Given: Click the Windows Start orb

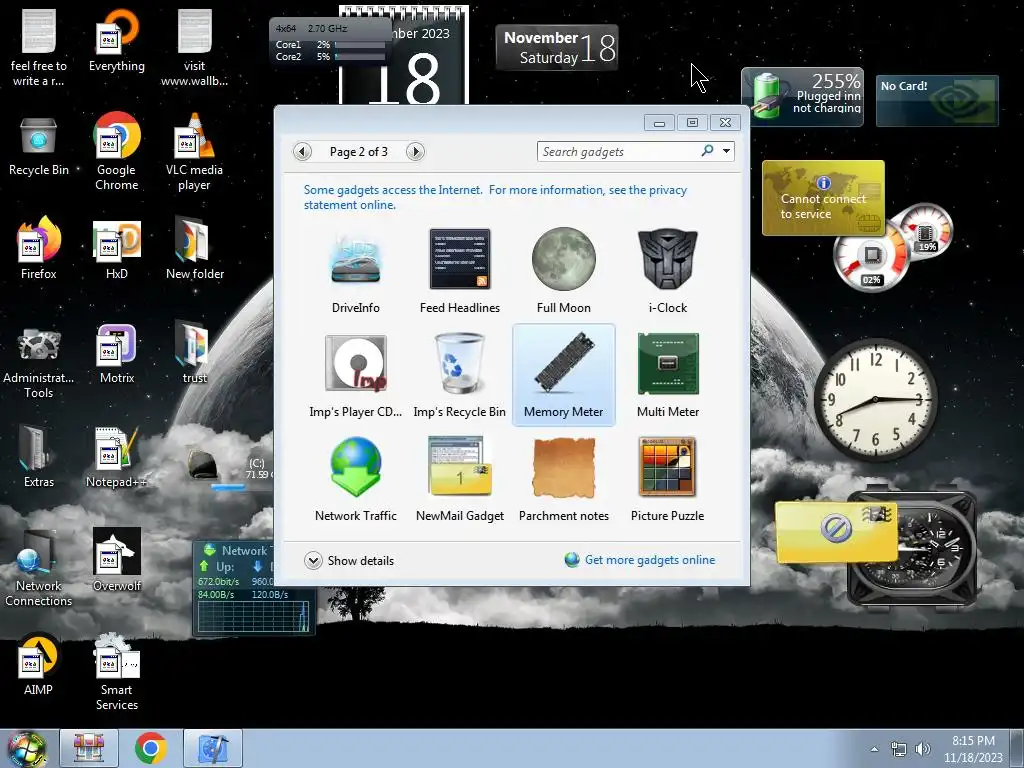Looking at the screenshot, I should 26,748.
